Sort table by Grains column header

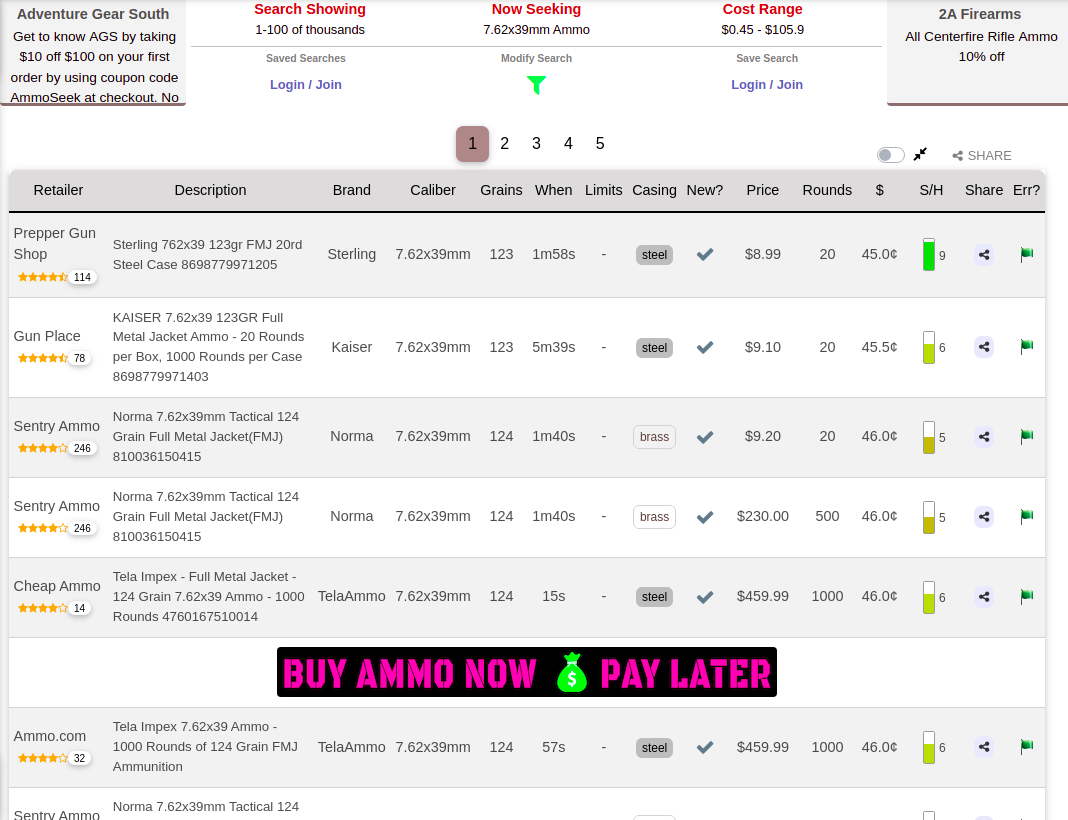click(x=501, y=190)
